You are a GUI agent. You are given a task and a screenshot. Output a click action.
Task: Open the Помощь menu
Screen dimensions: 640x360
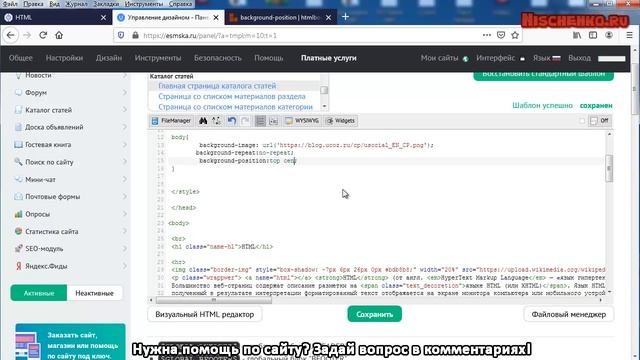[x=269, y=58]
